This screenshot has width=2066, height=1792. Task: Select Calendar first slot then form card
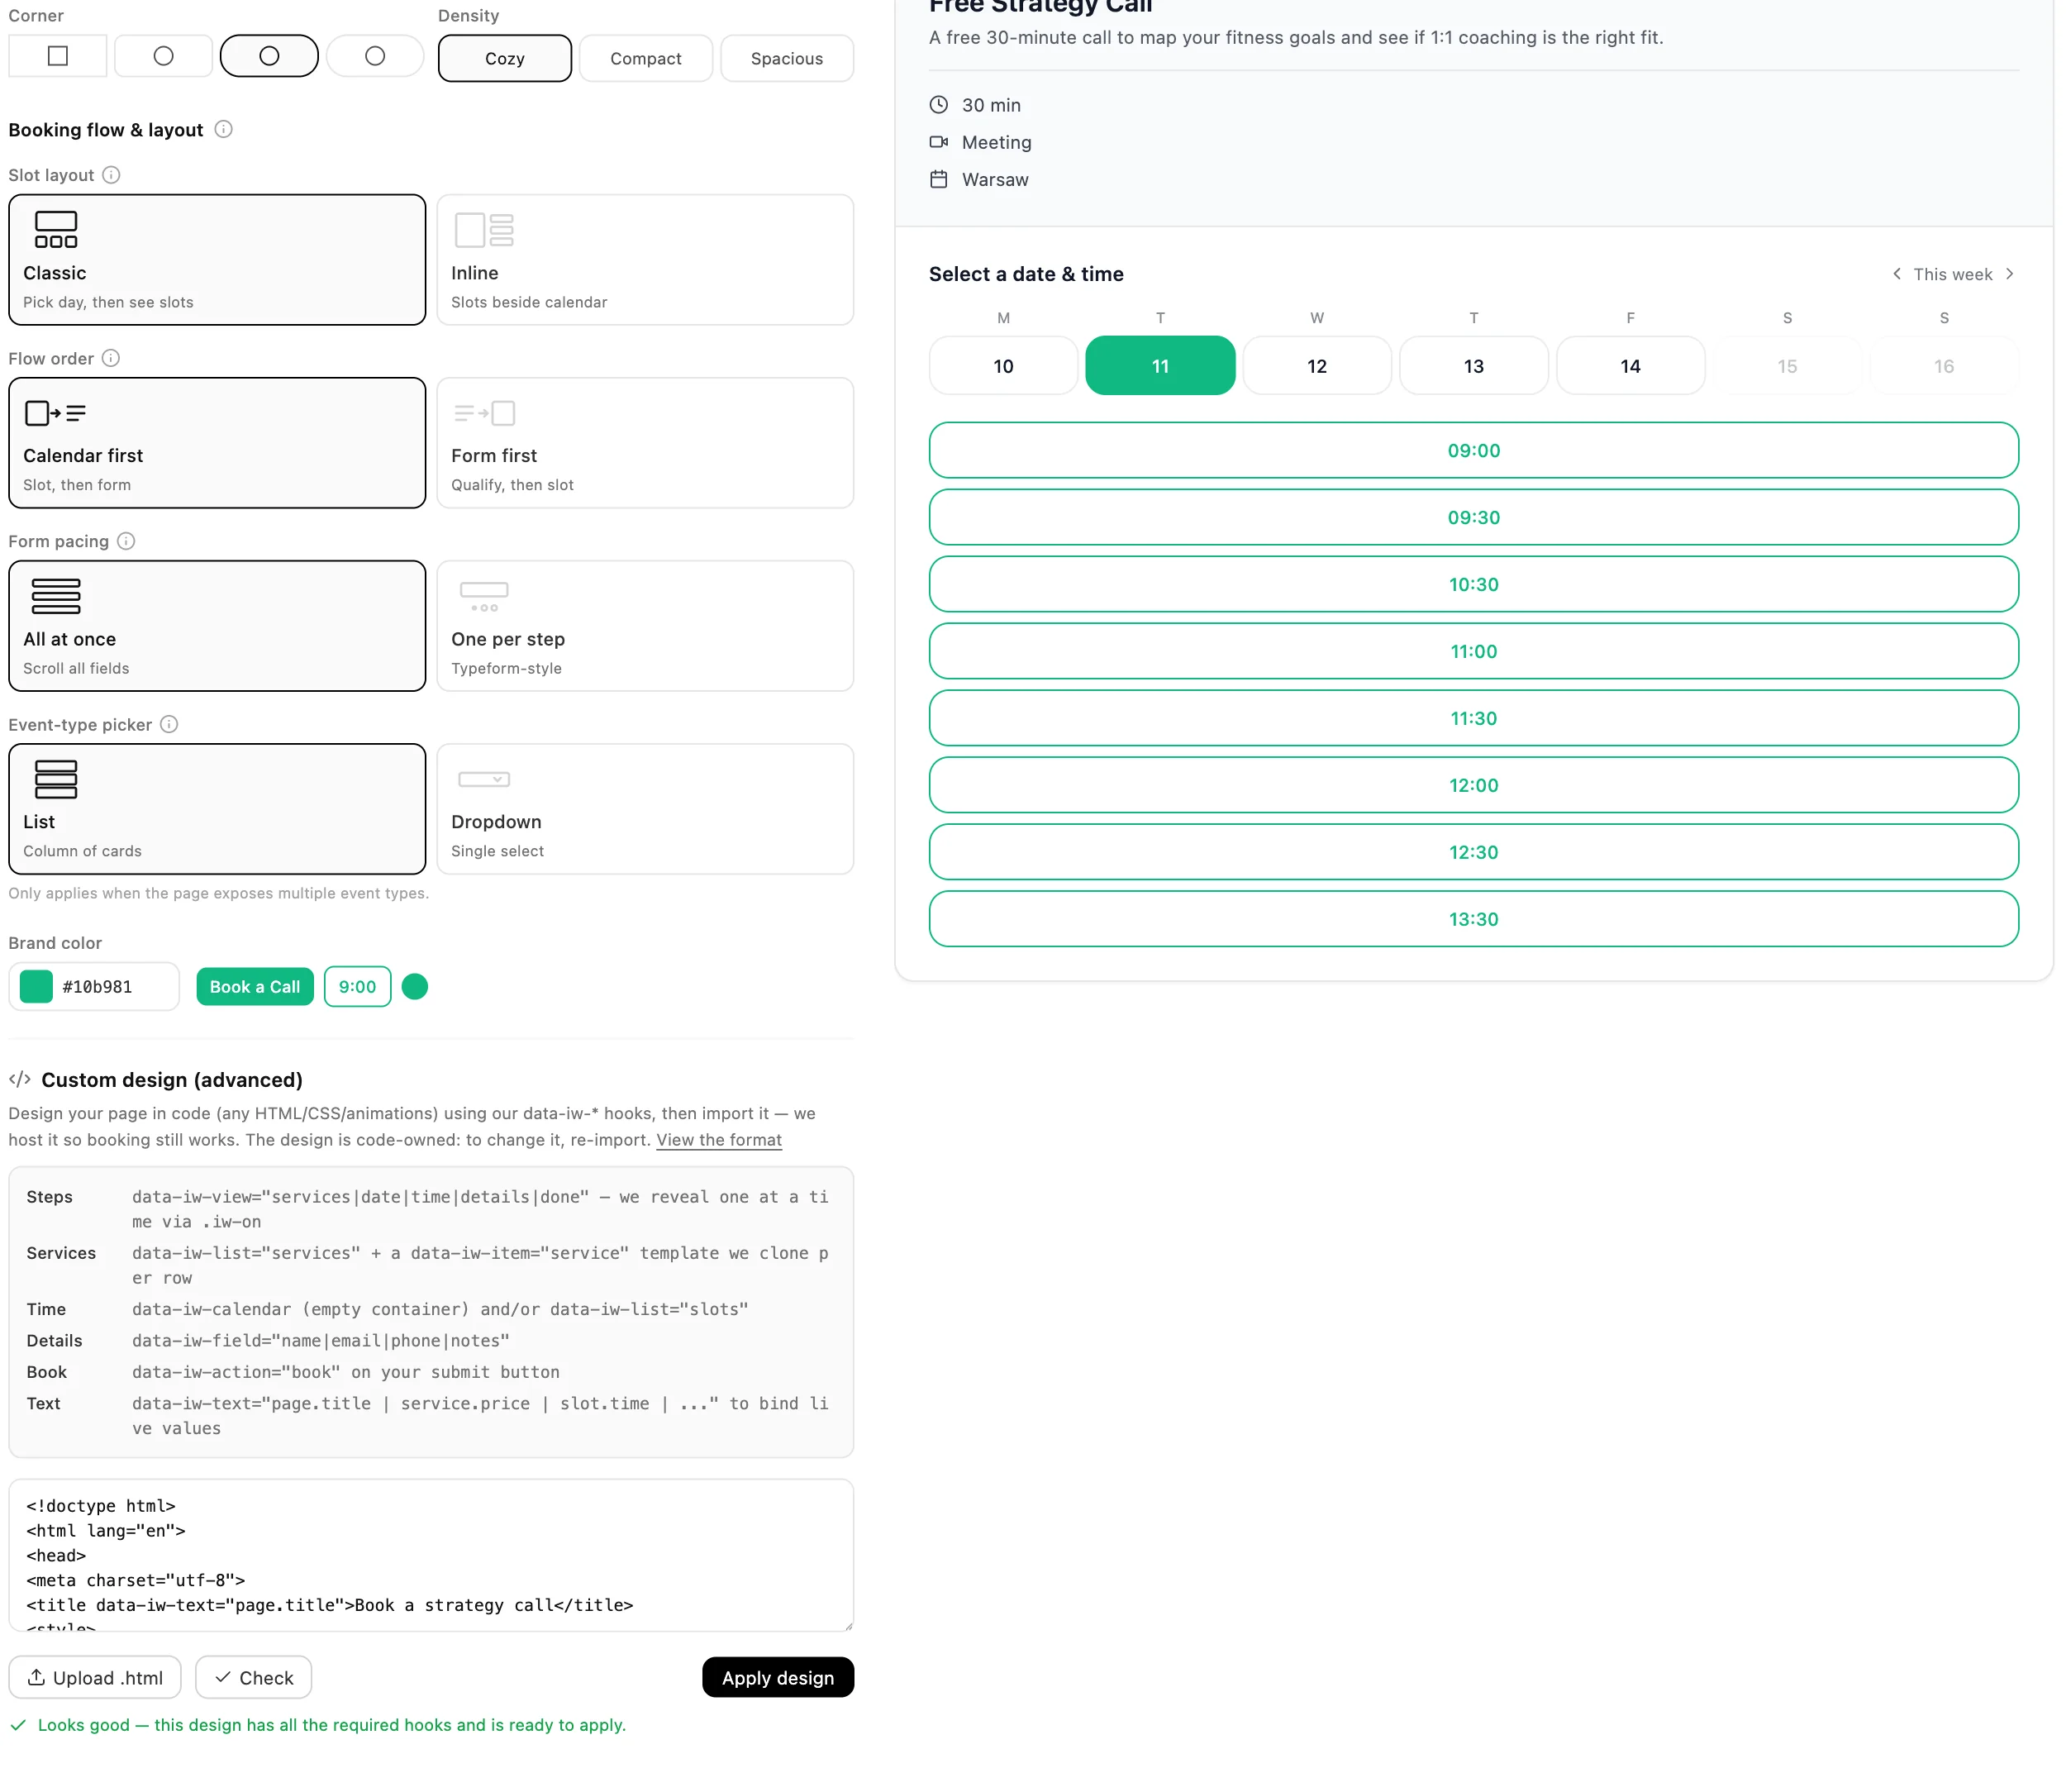(217, 443)
